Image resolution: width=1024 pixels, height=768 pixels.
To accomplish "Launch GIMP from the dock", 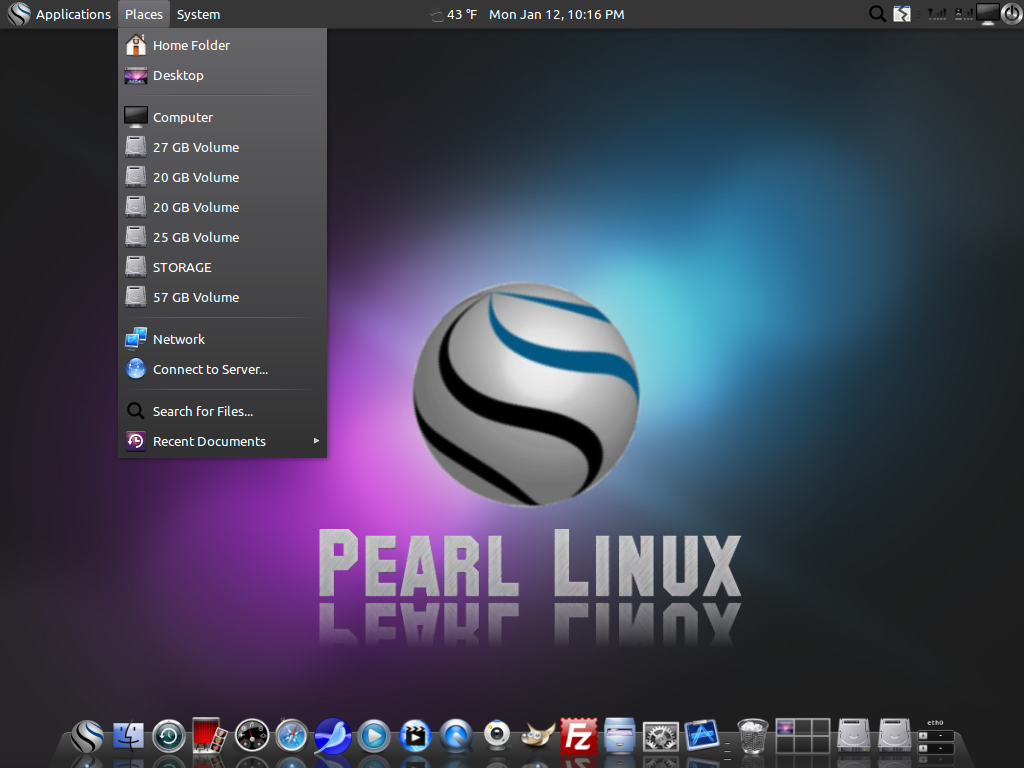I will pyautogui.click(x=537, y=736).
